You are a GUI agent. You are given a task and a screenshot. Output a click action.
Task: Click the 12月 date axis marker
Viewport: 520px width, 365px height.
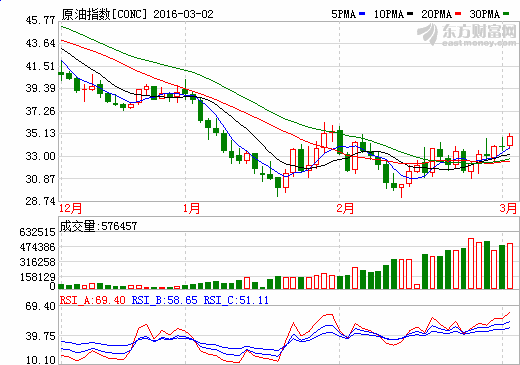[70, 208]
